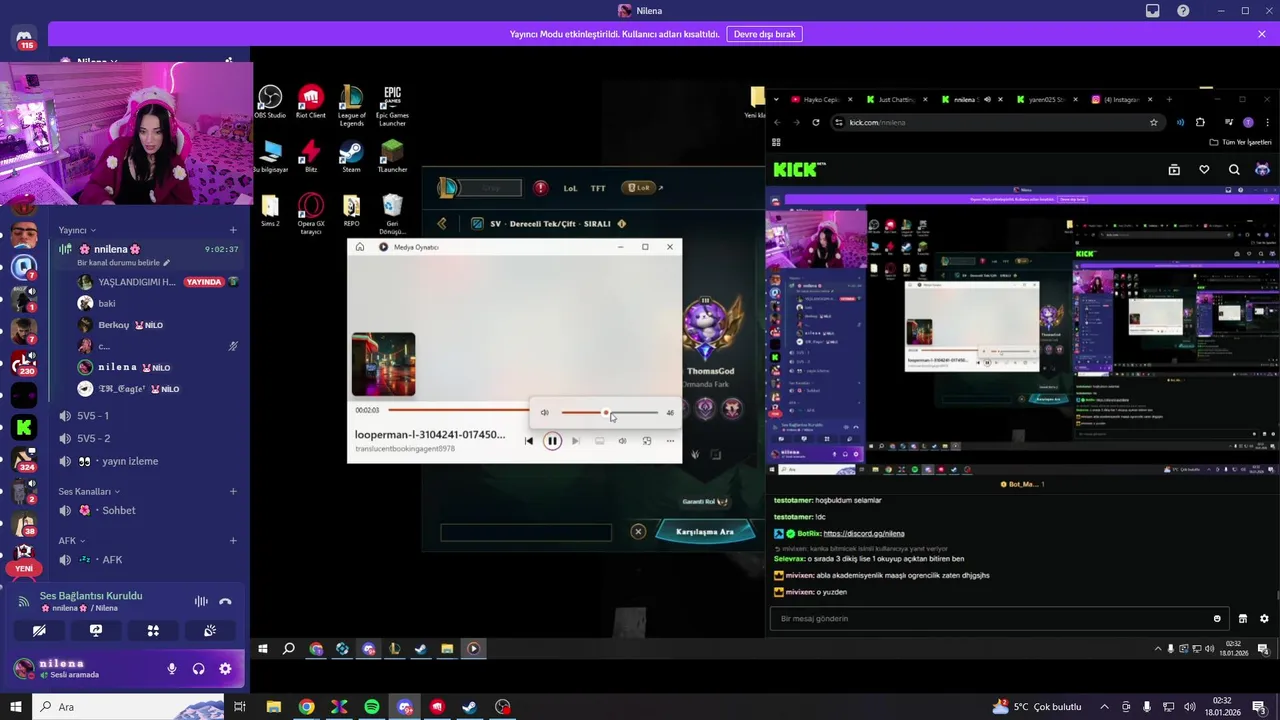This screenshot has width=1280, height=720.
Task: Open the Discord inbox icon in title bar
Action: pos(1153,11)
